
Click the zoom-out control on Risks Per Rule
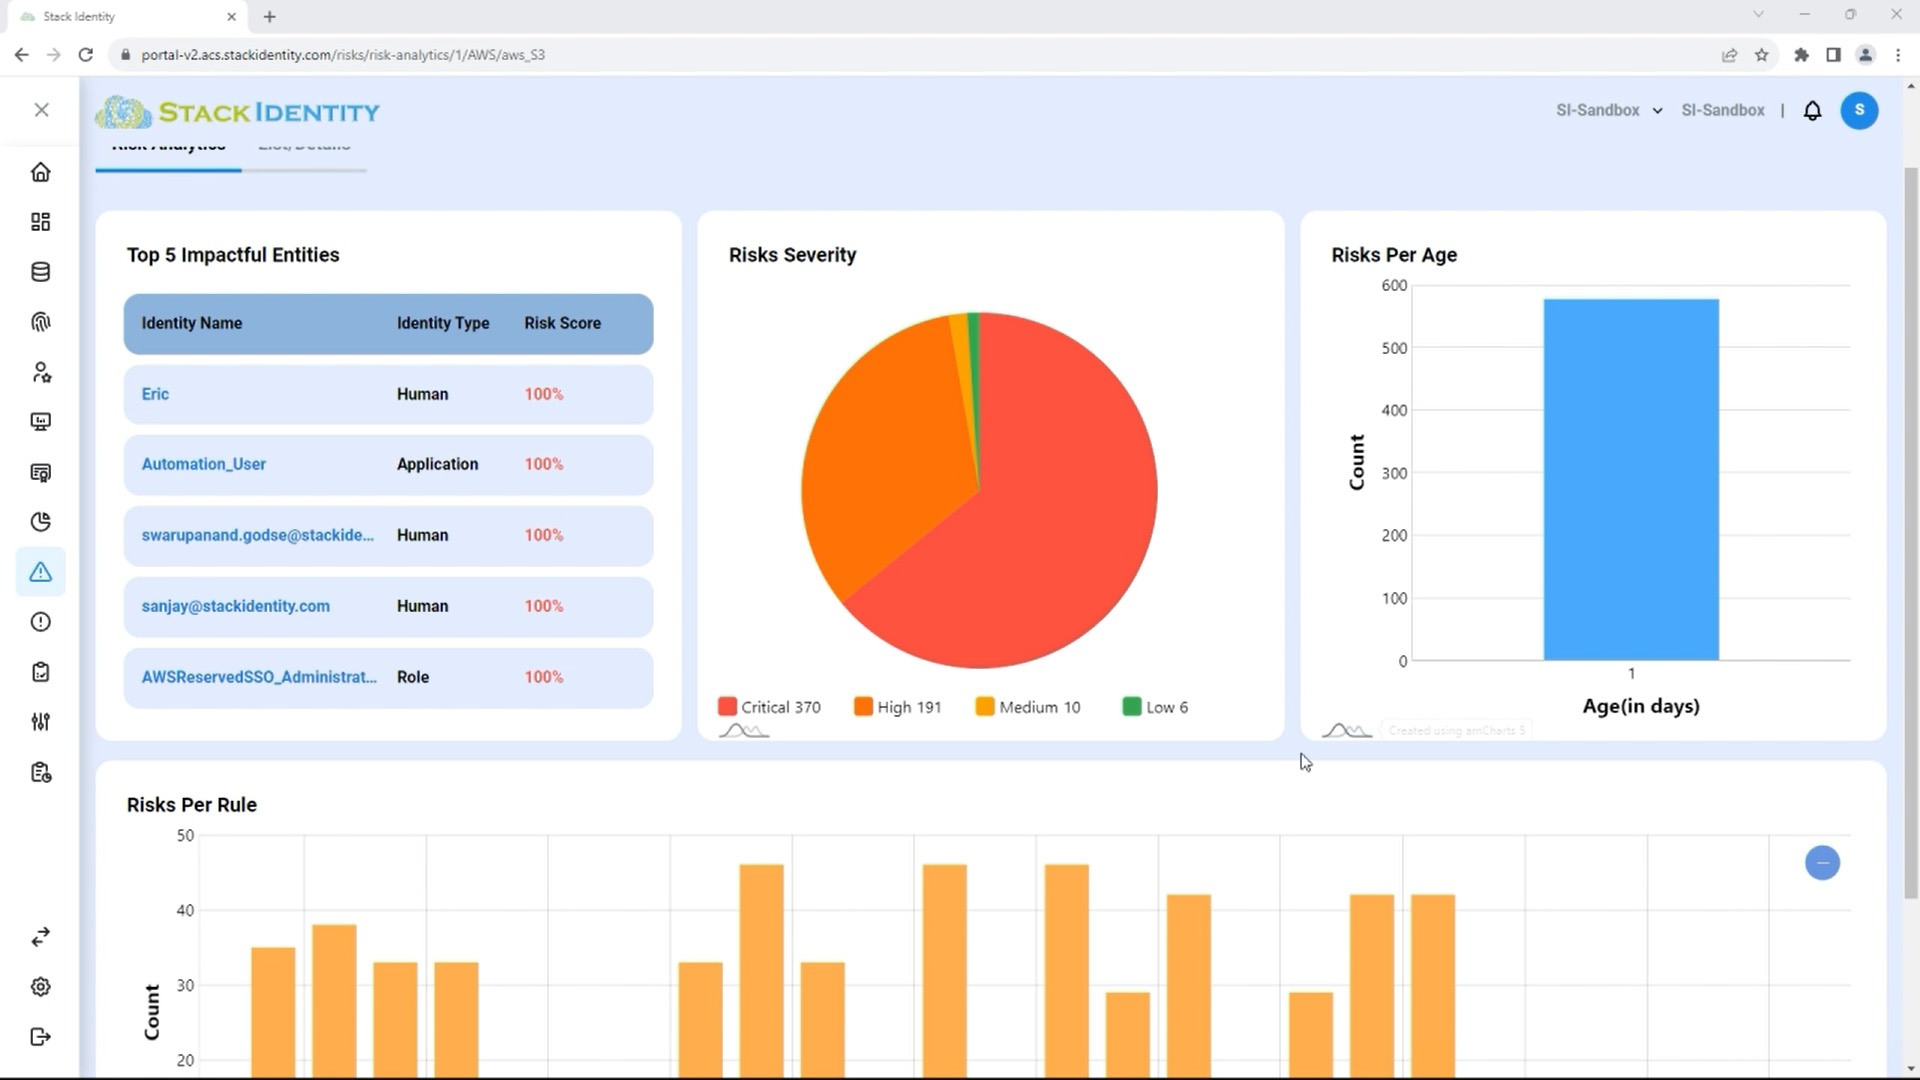tap(1822, 862)
